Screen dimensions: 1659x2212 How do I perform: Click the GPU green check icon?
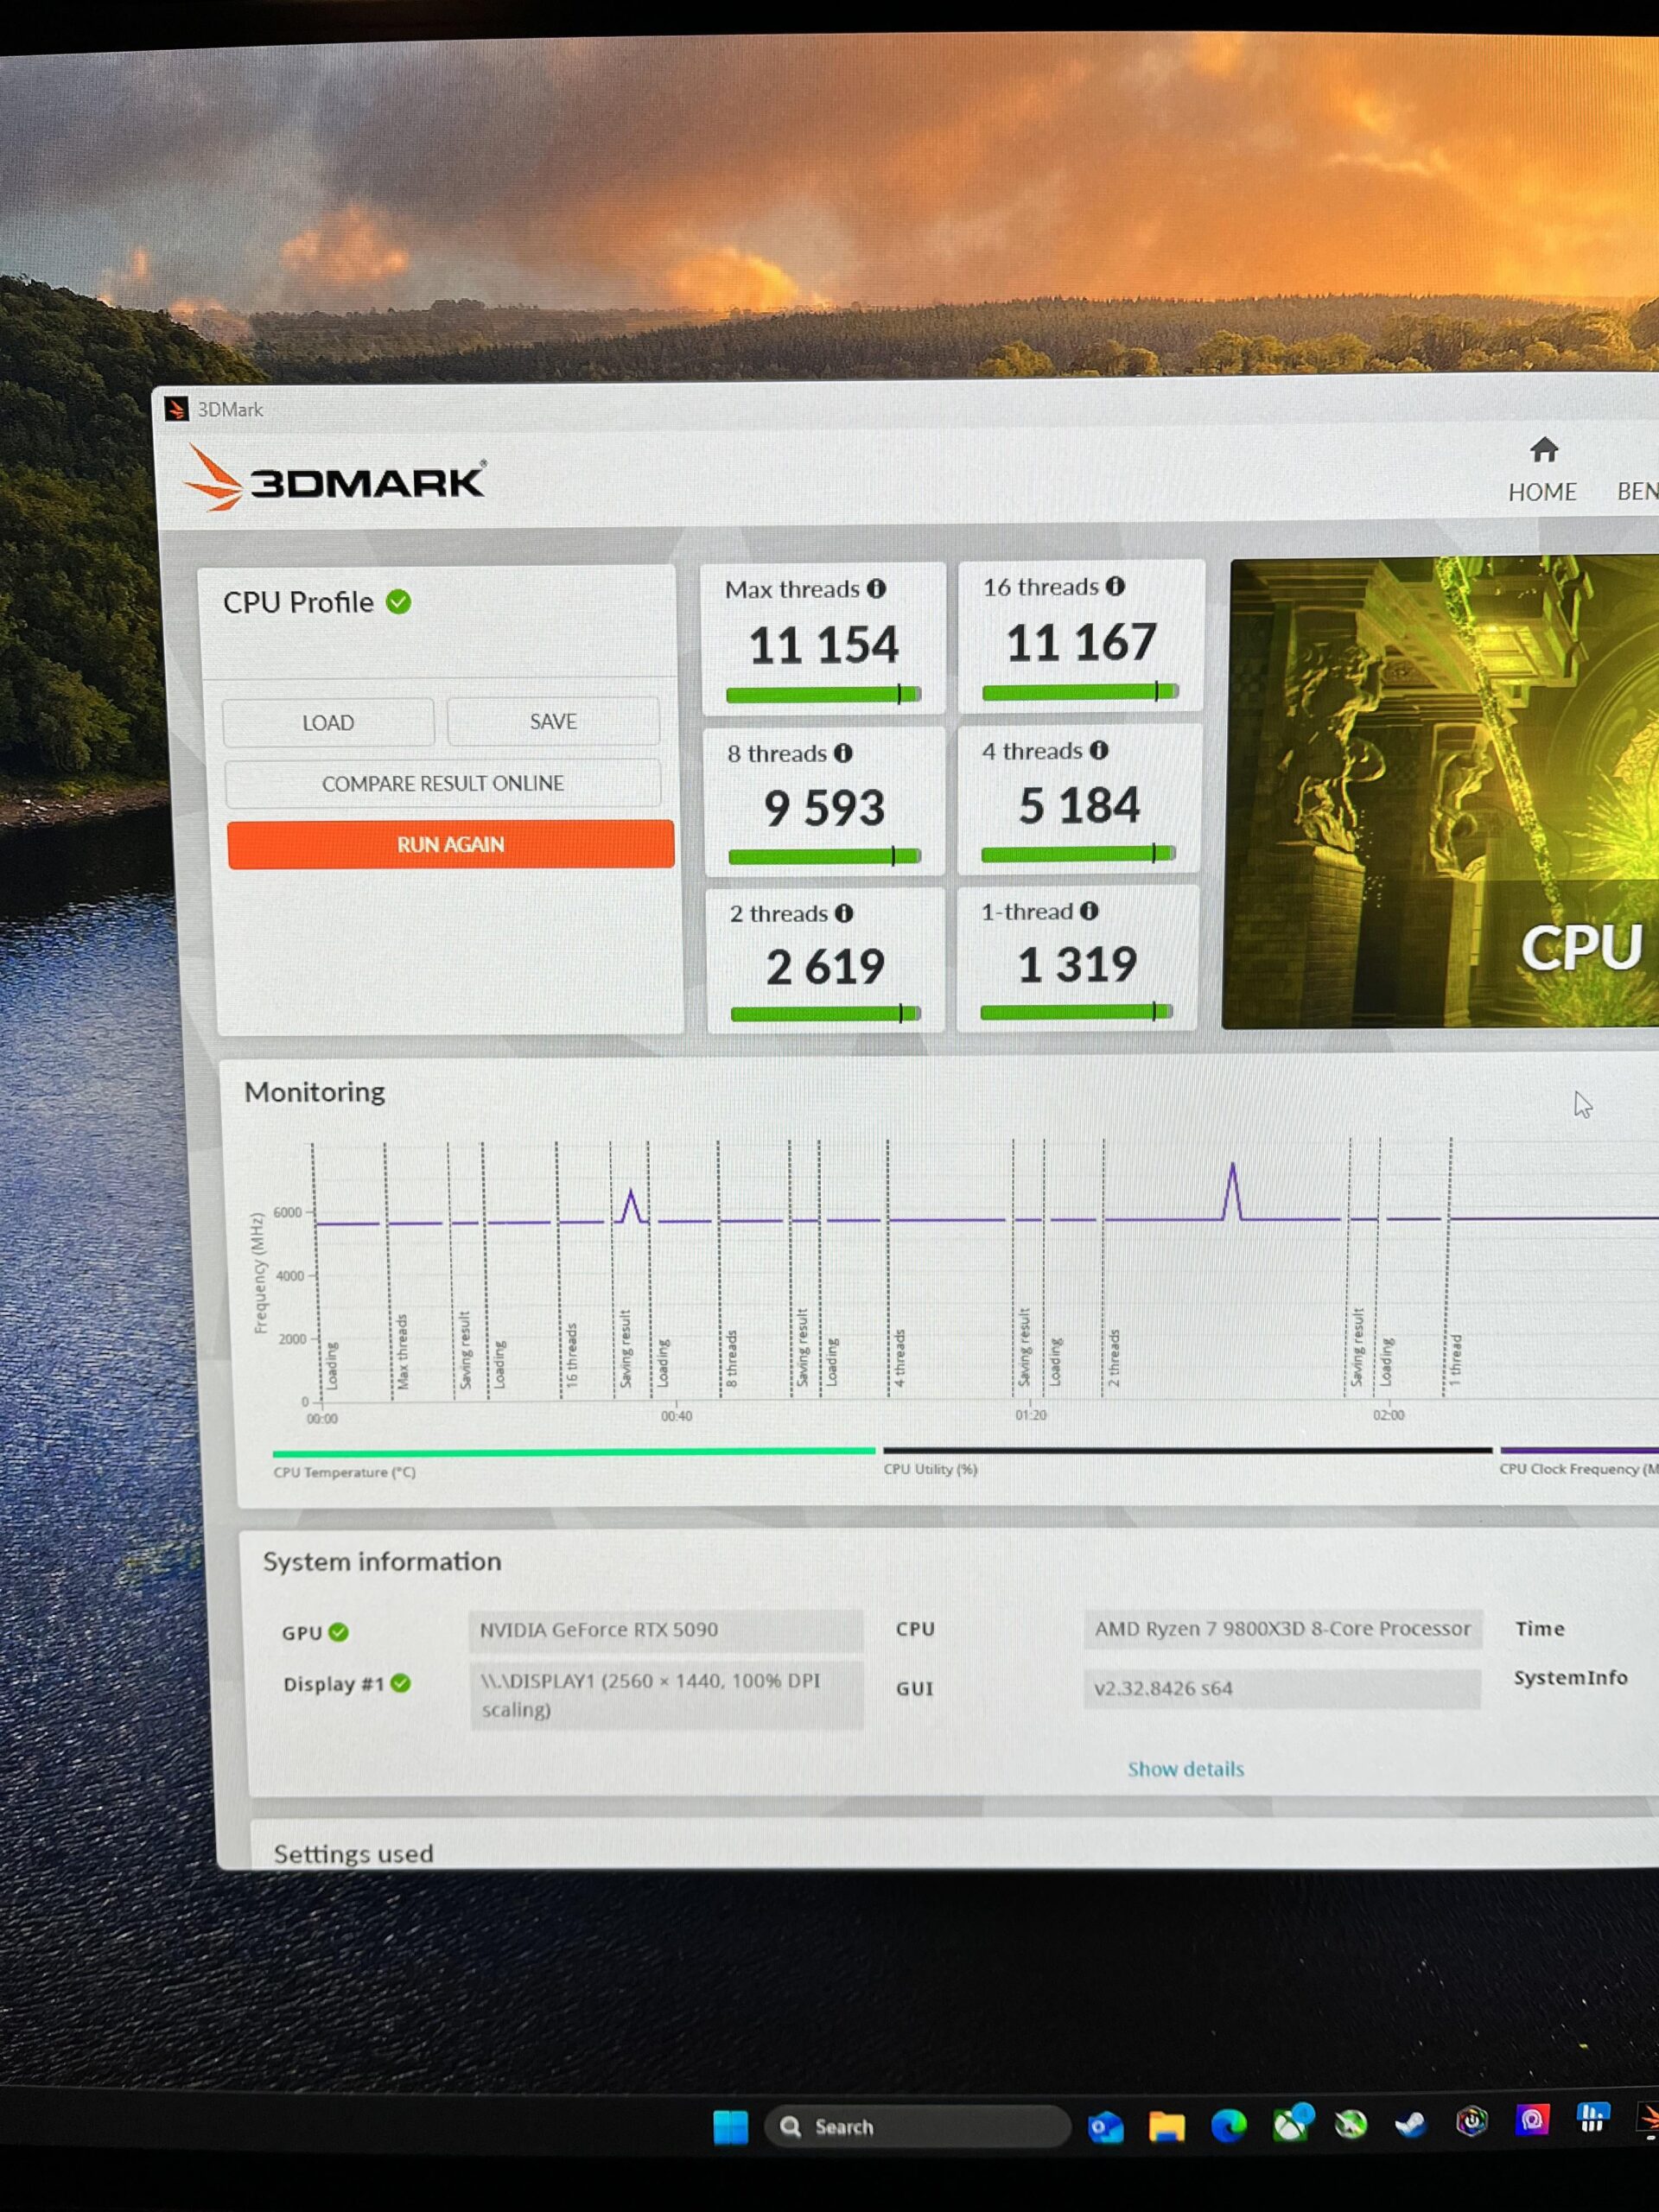pos(339,1632)
